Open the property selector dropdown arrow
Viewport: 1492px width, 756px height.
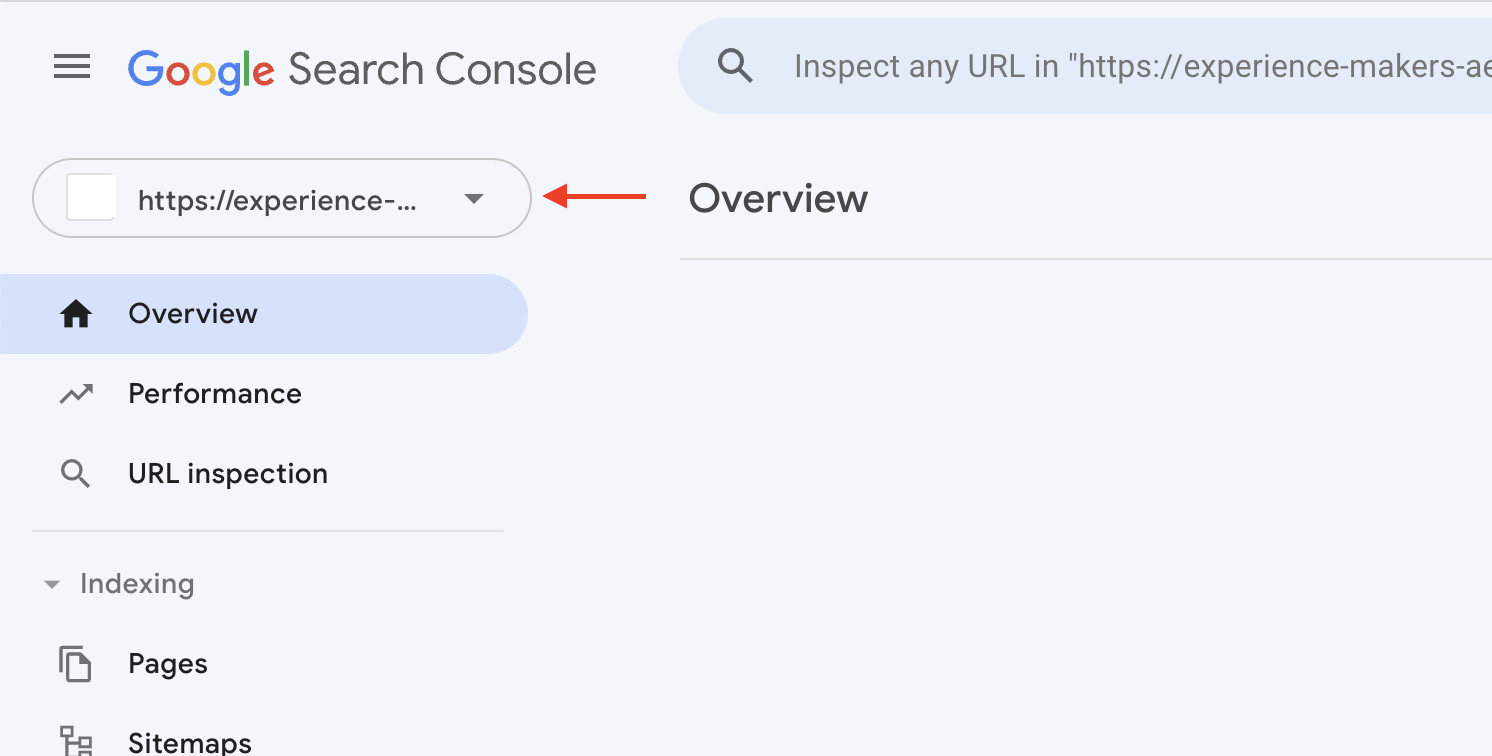tap(475, 199)
